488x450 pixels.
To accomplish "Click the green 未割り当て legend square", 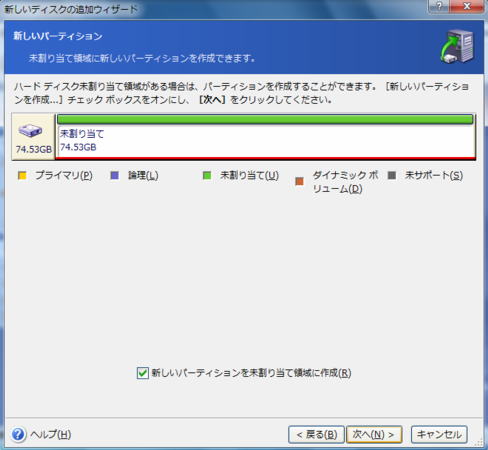I will pos(207,175).
